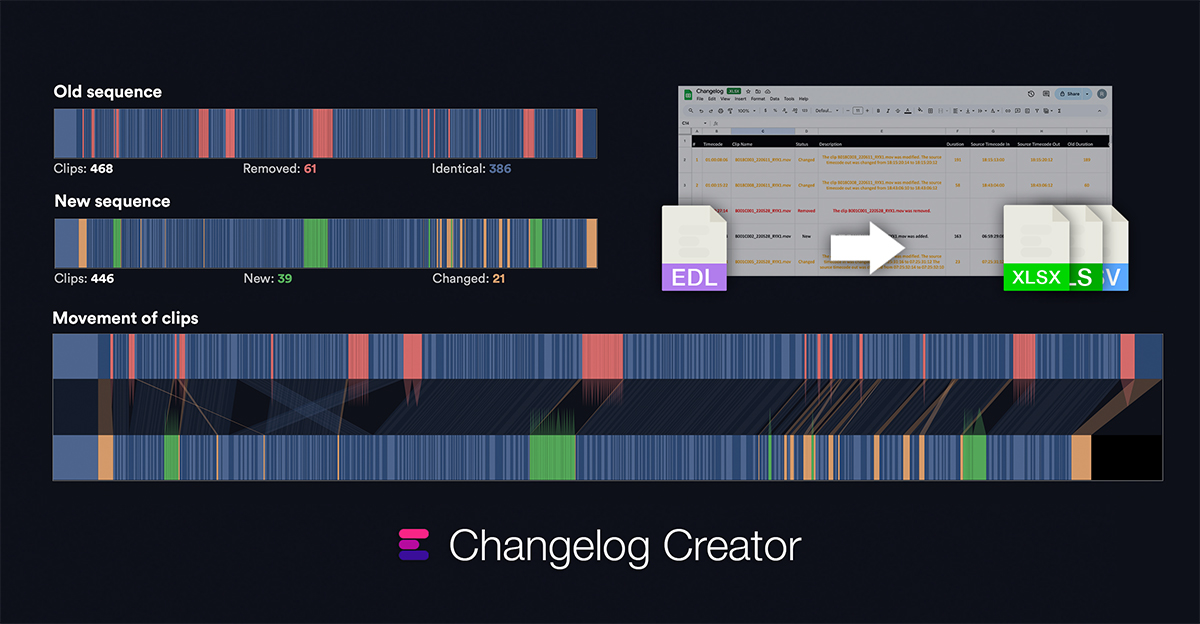Click the cell name box
This screenshot has width=1200, height=624.
click(693, 123)
